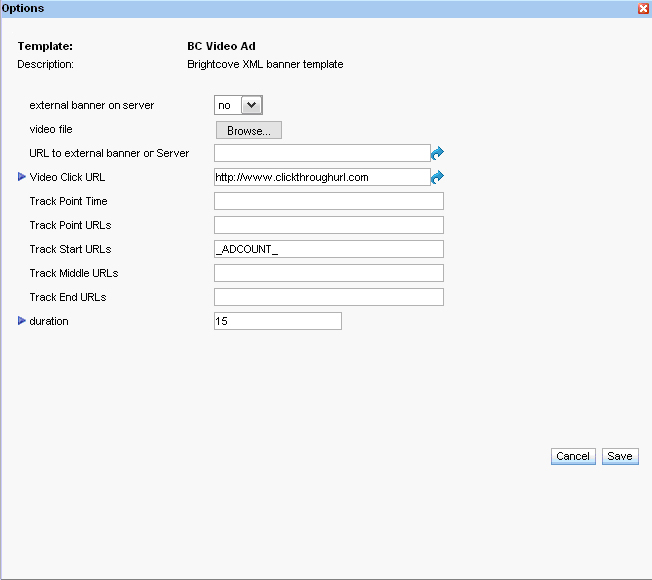Close the Options dialog with the red X
The height and width of the screenshot is (580, 652).
(x=643, y=8)
